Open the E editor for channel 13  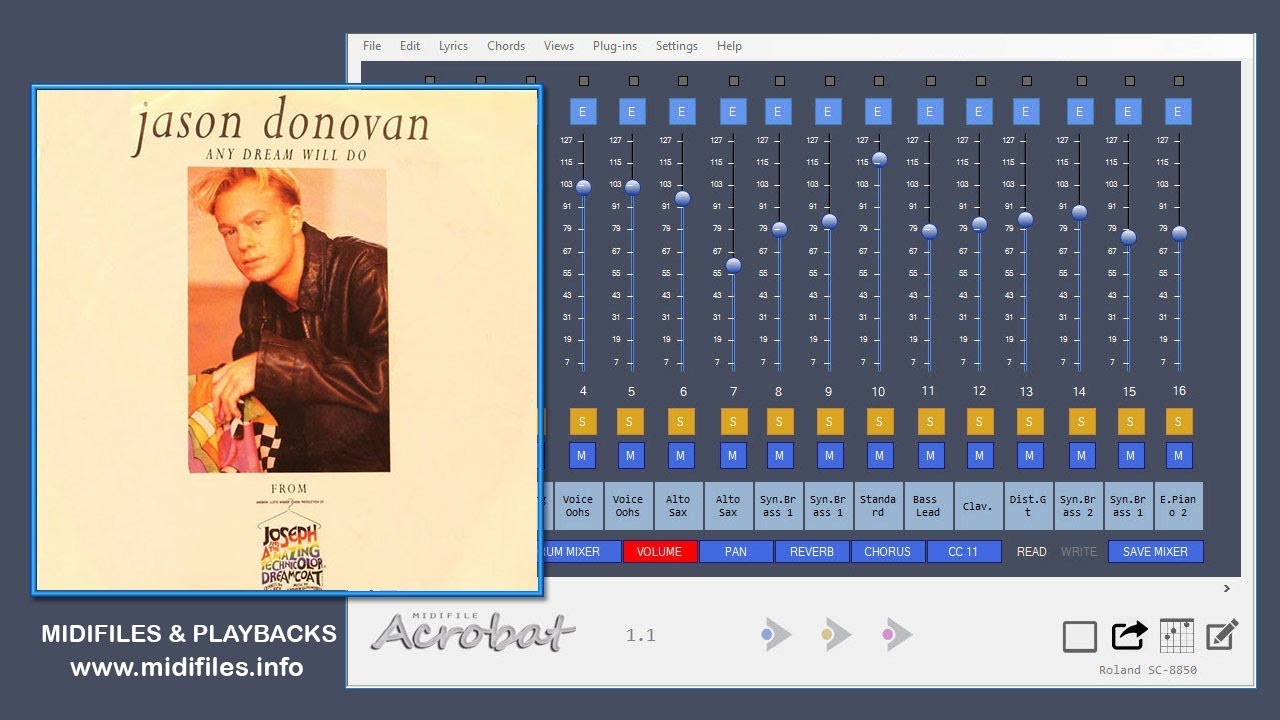(x=1027, y=111)
